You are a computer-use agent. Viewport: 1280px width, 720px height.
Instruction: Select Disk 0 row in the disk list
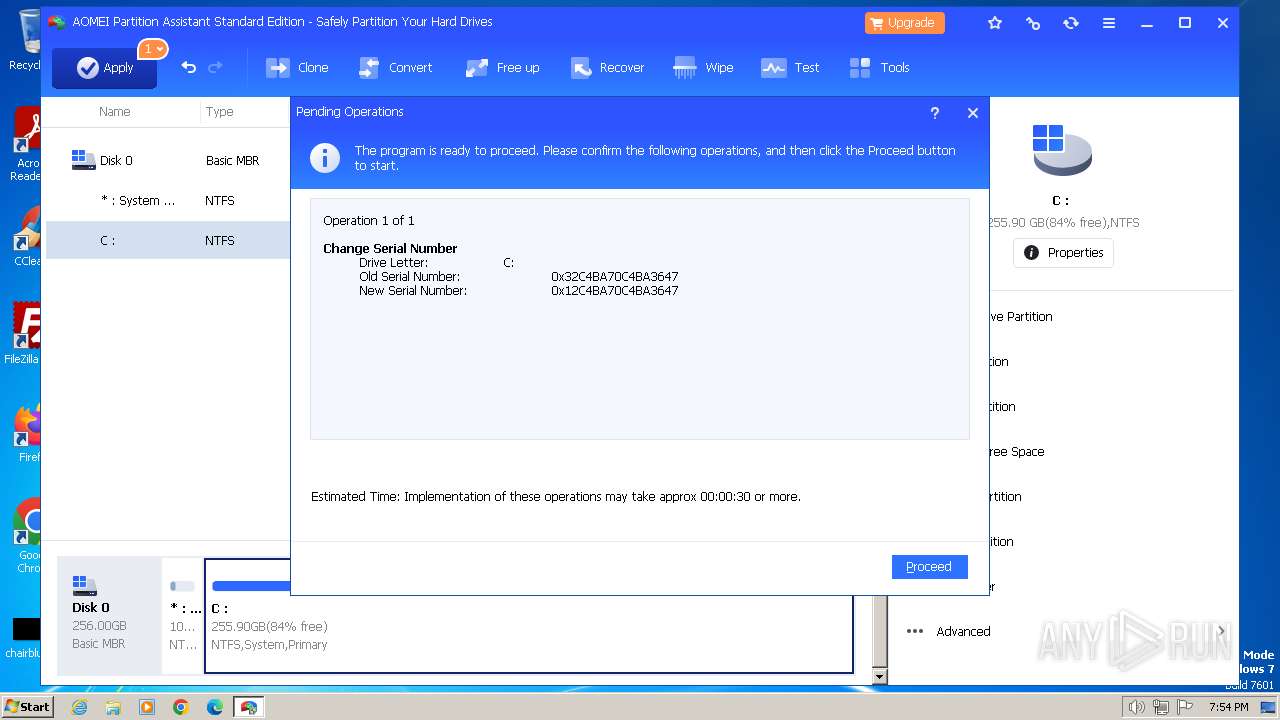[168, 160]
